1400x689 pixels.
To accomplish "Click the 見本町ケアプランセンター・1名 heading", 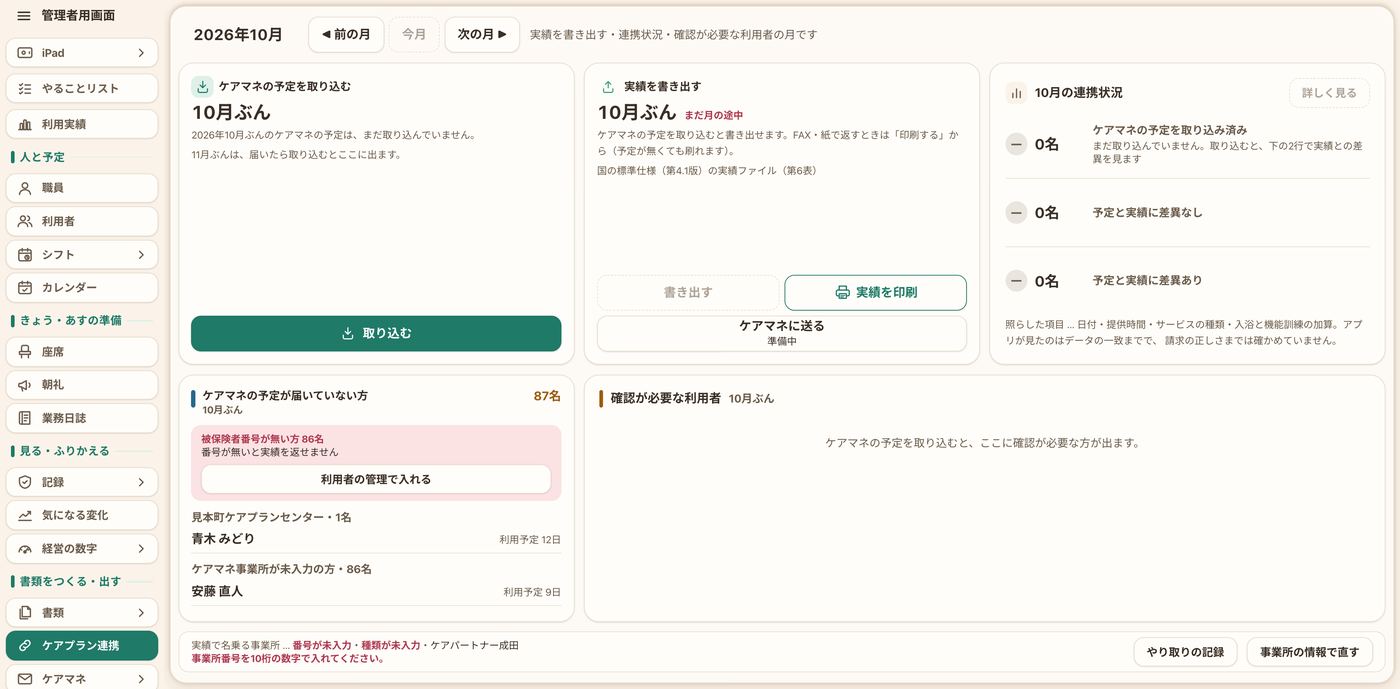I will click(271, 518).
